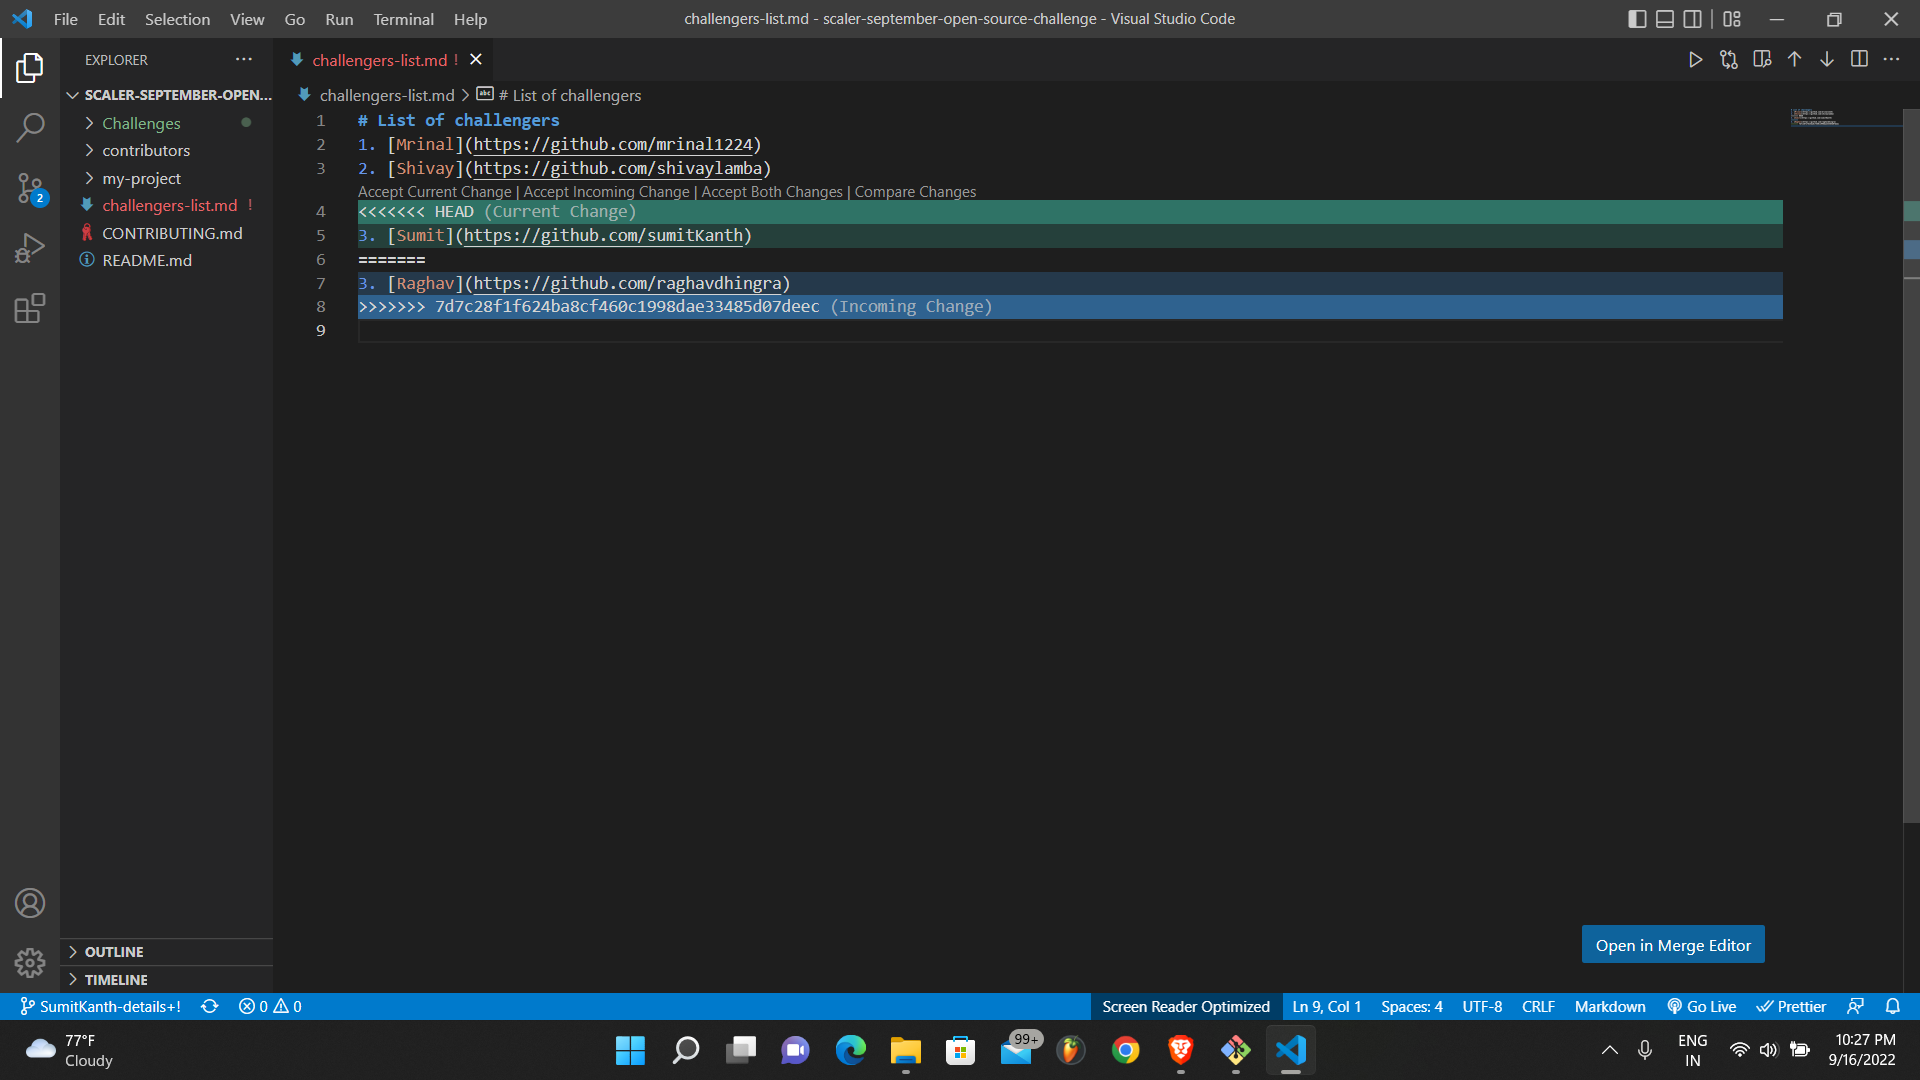The width and height of the screenshot is (1920, 1080).
Task: Click Accept Incoming Change action
Action: (604, 191)
